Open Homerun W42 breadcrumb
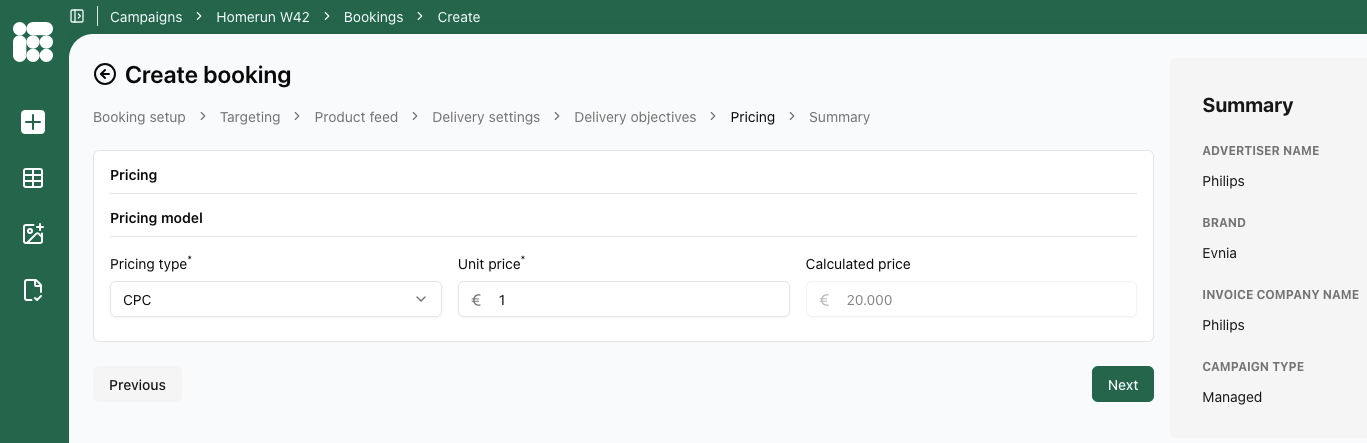Screen dimensions: 1367x443 tap(263, 17)
